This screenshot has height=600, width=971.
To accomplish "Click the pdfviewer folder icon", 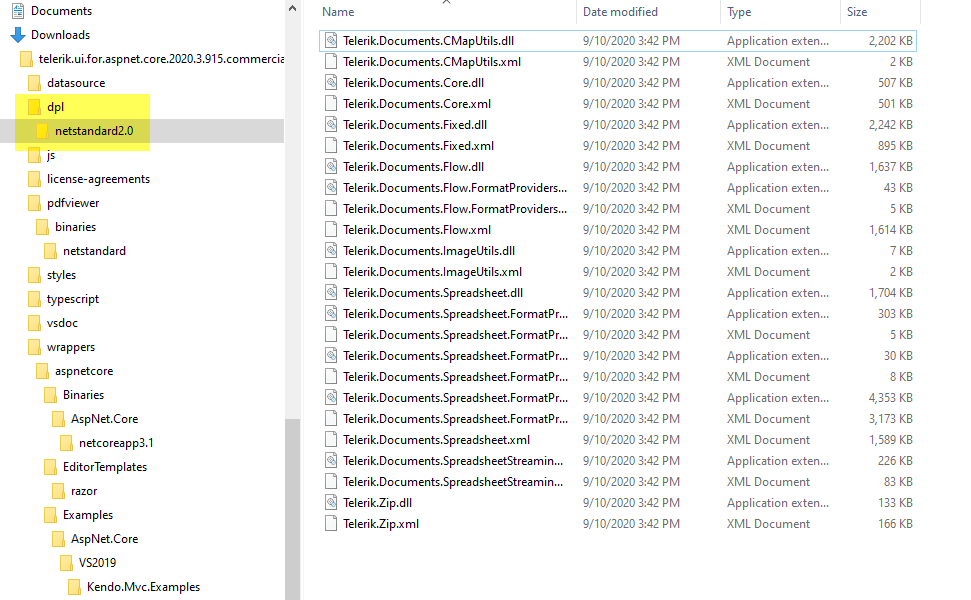I will 35,203.
